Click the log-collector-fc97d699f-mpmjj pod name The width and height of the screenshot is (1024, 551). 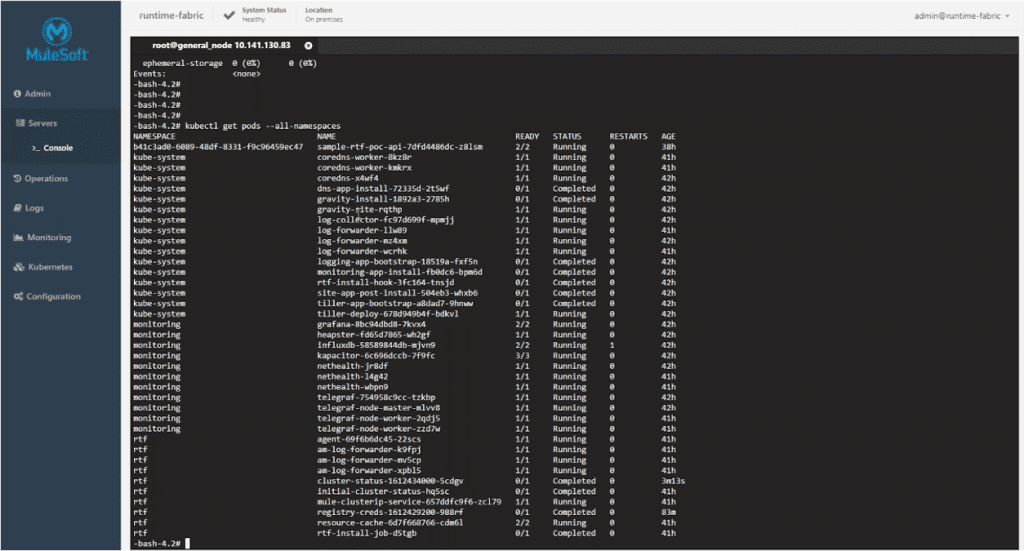[385, 220]
